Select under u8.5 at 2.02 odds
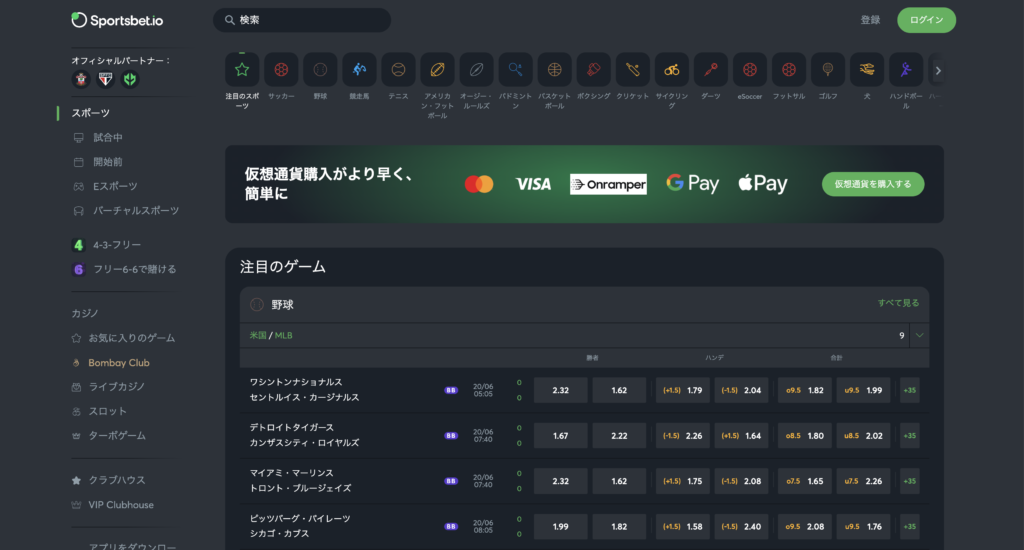 point(863,436)
